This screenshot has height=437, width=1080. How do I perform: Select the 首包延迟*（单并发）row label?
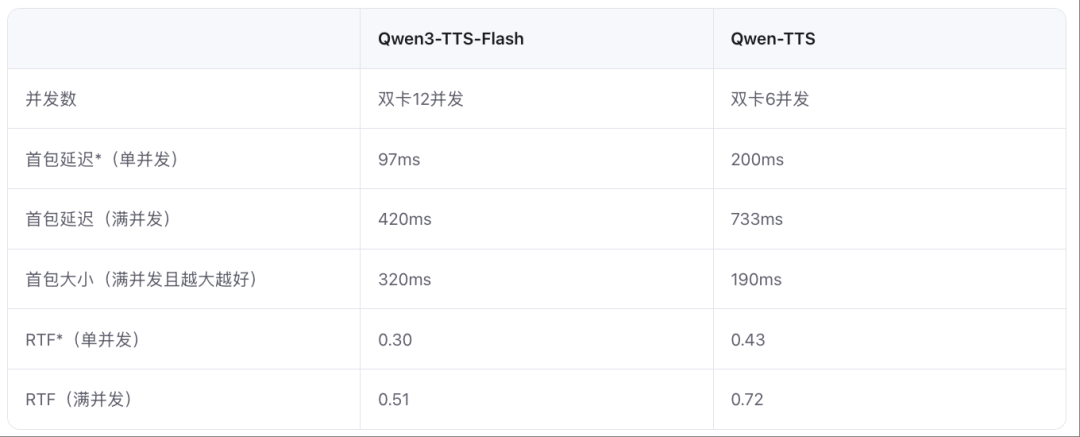(103, 159)
